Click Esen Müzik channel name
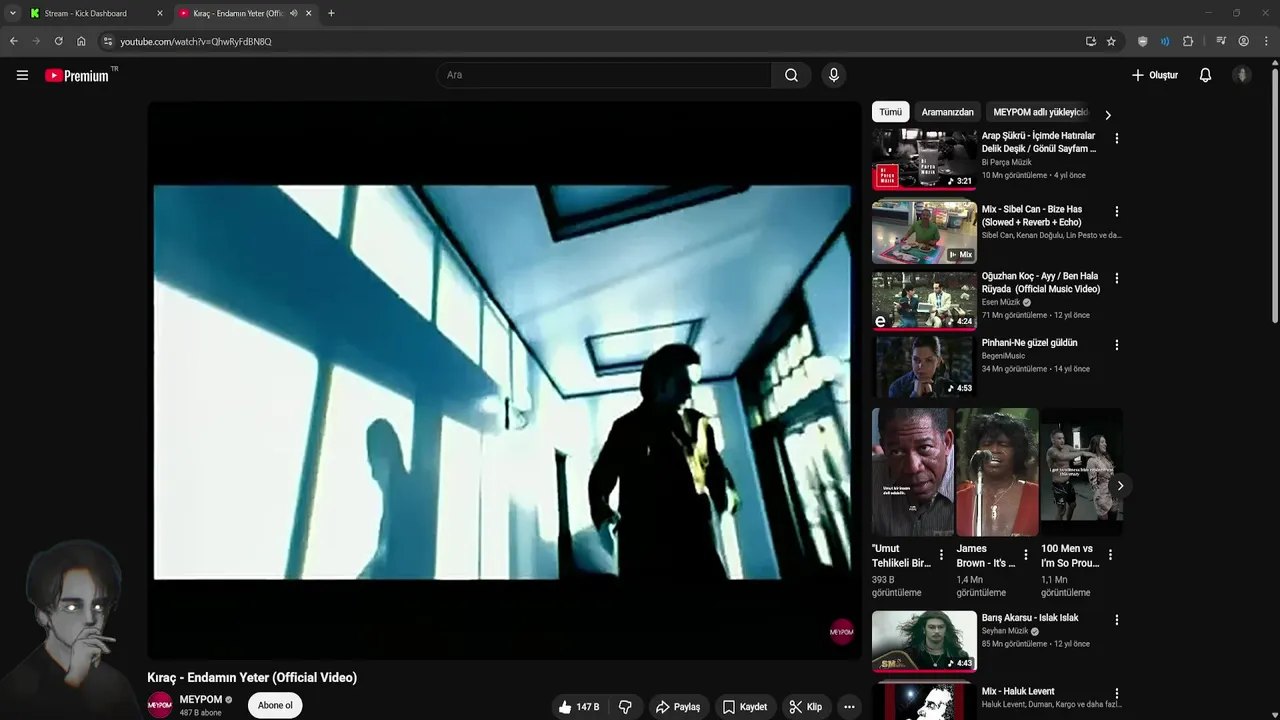 point(1001,302)
